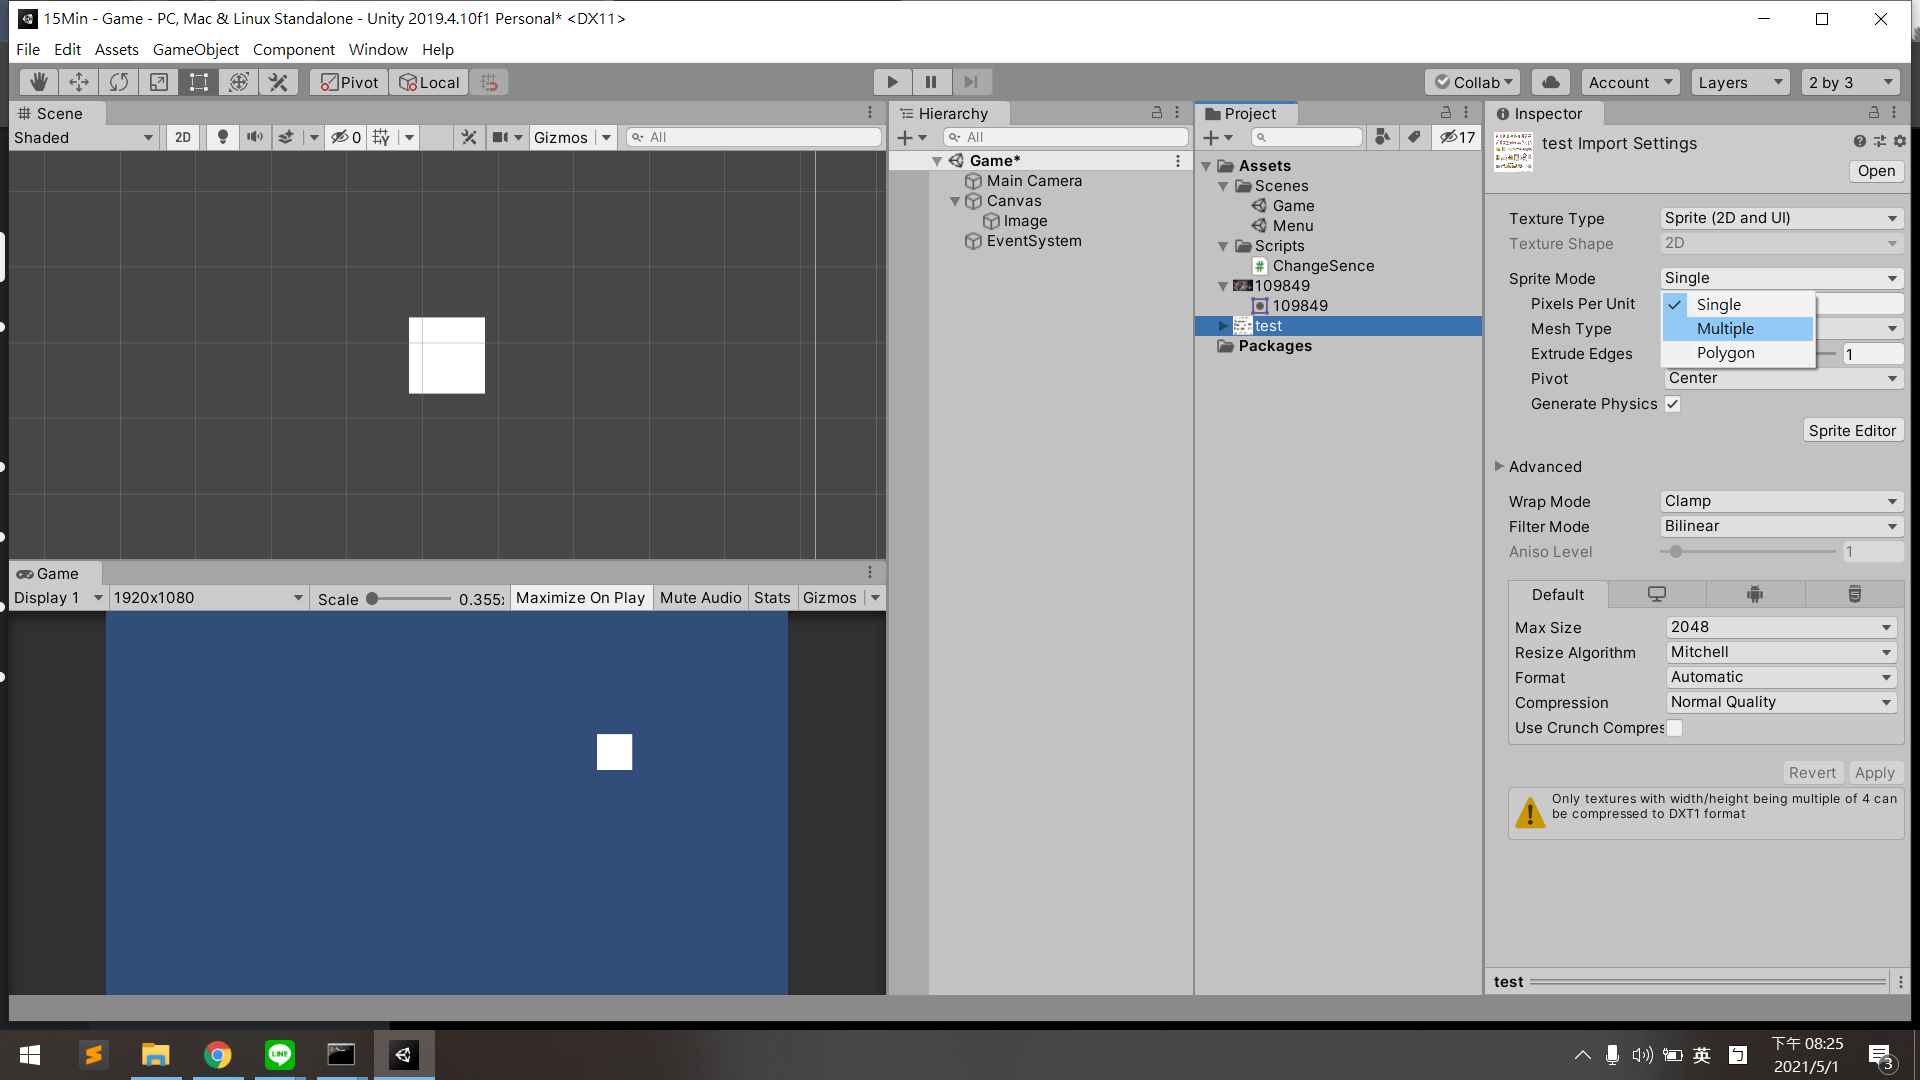The width and height of the screenshot is (1920, 1080).
Task: Select the Rotate tool
Action: point(118,82)
